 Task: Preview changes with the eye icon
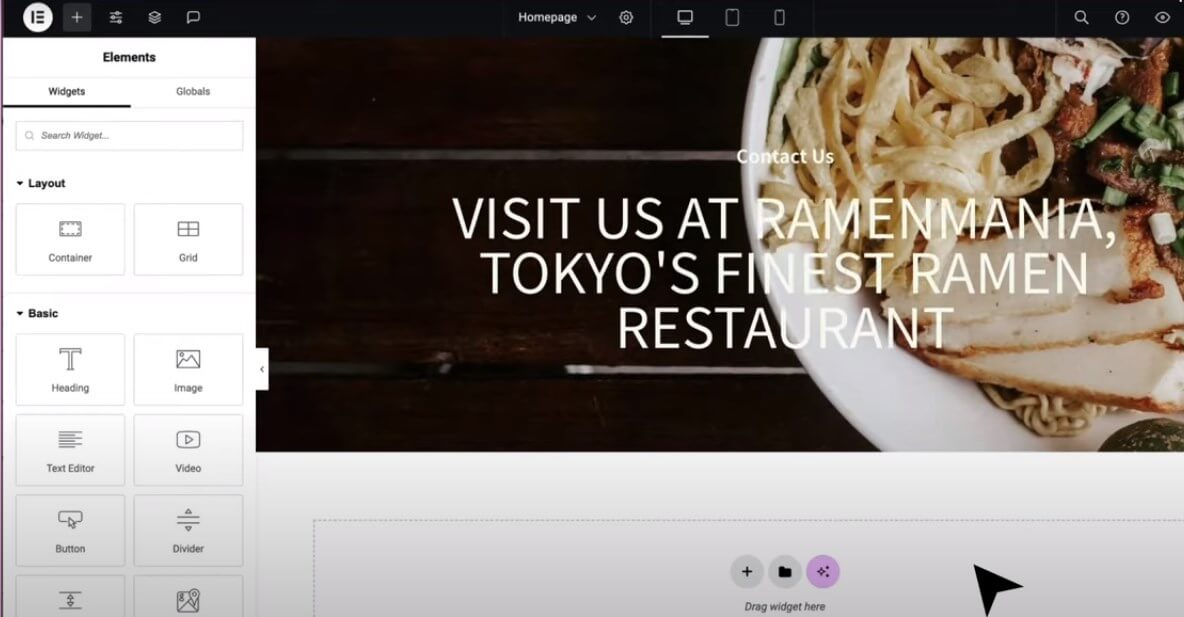pos(1162,17)
